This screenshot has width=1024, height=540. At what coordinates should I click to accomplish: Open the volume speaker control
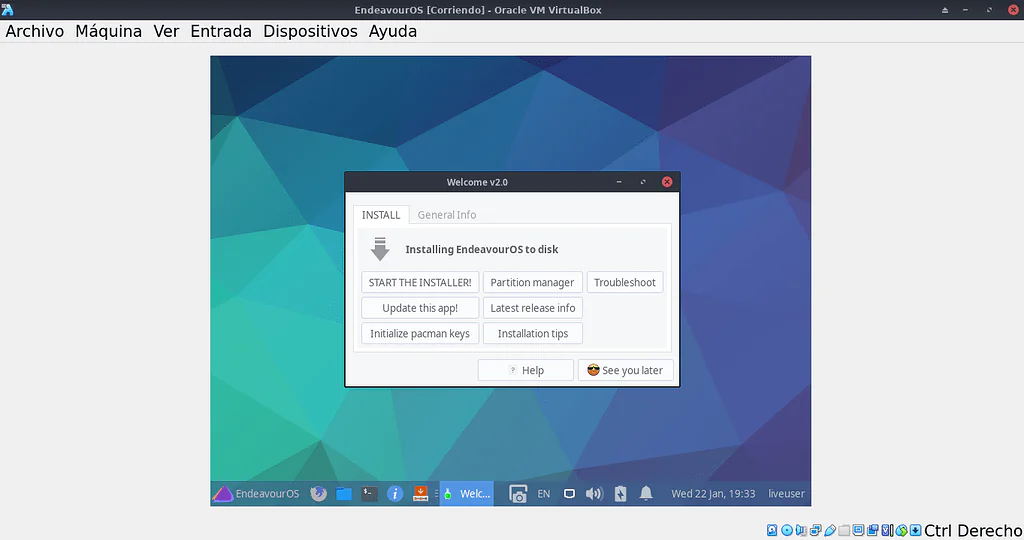coord(594,494)
